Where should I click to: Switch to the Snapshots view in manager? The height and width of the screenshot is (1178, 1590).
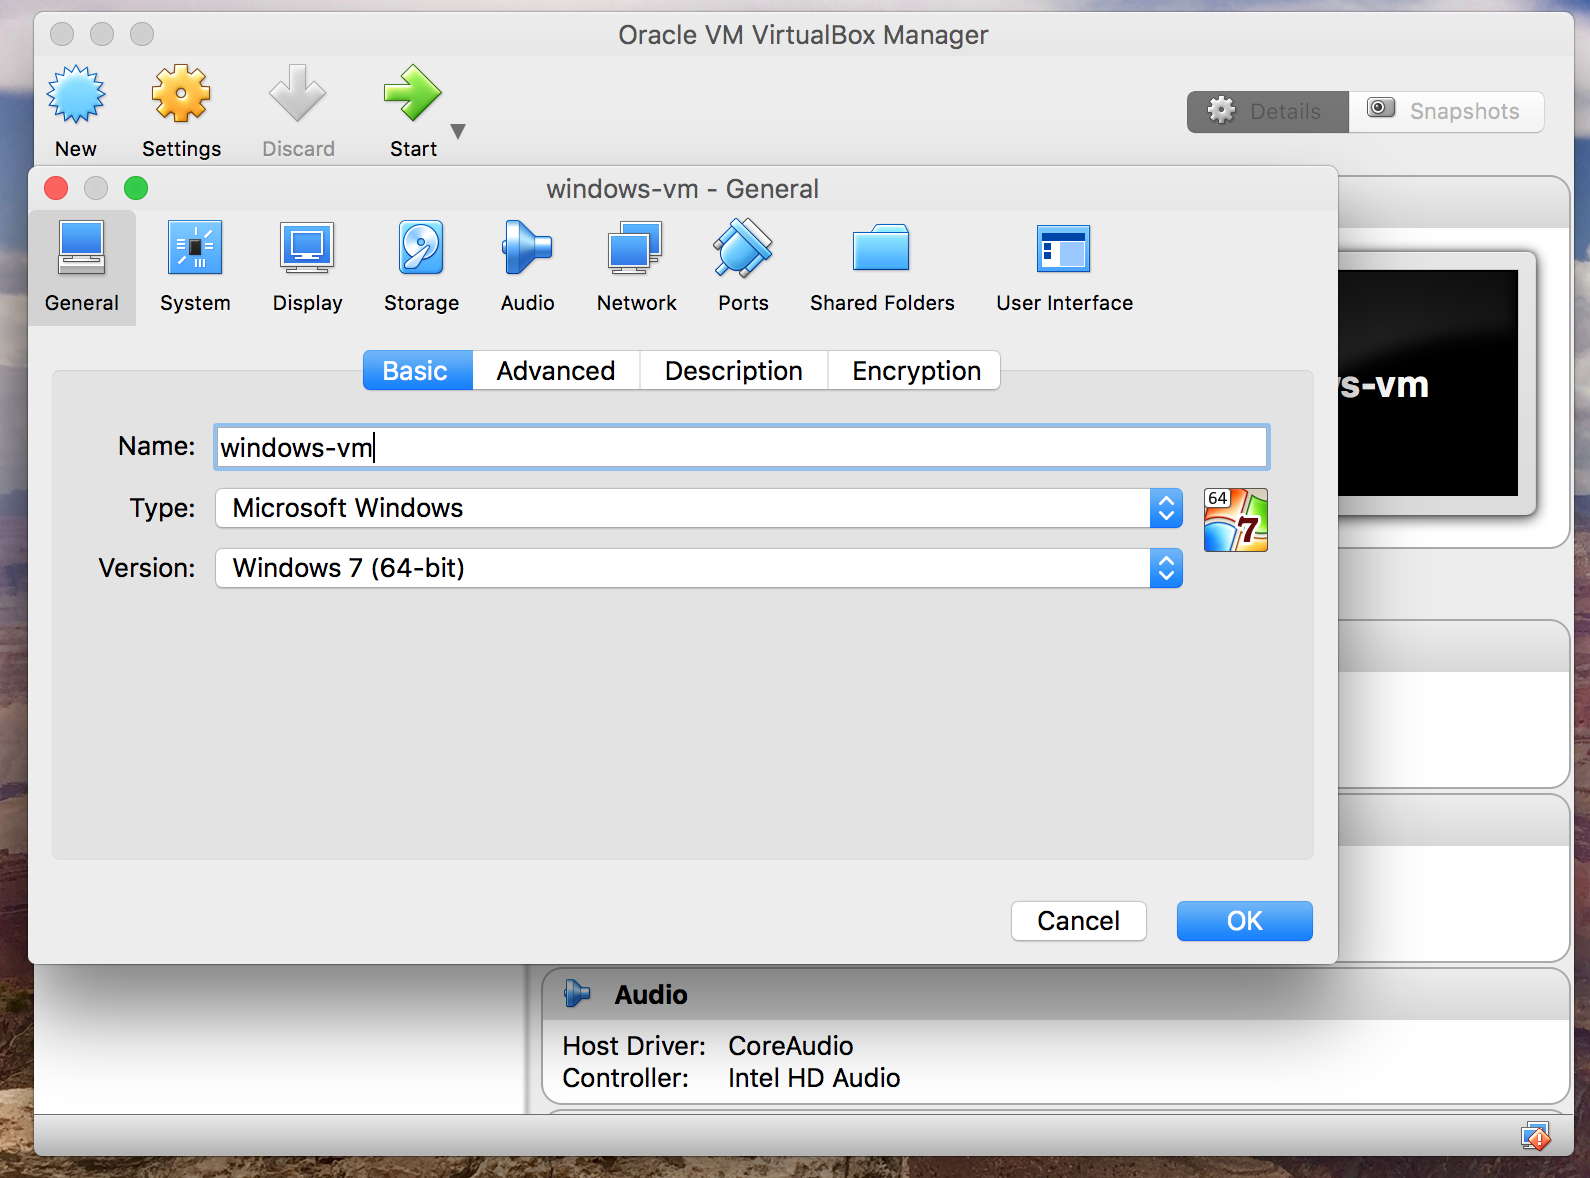click(1446, 112)
